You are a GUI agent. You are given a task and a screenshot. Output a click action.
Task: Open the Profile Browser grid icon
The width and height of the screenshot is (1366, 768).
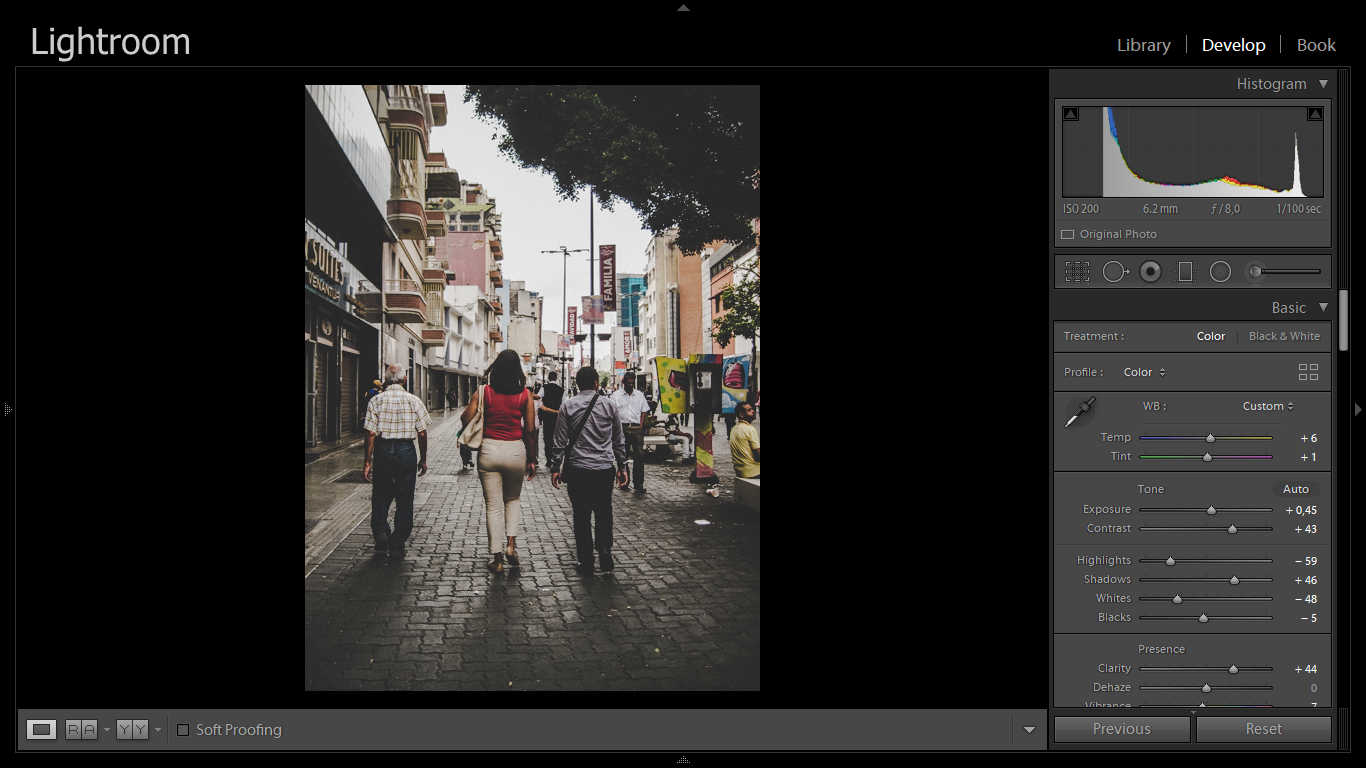[1308, 372]
